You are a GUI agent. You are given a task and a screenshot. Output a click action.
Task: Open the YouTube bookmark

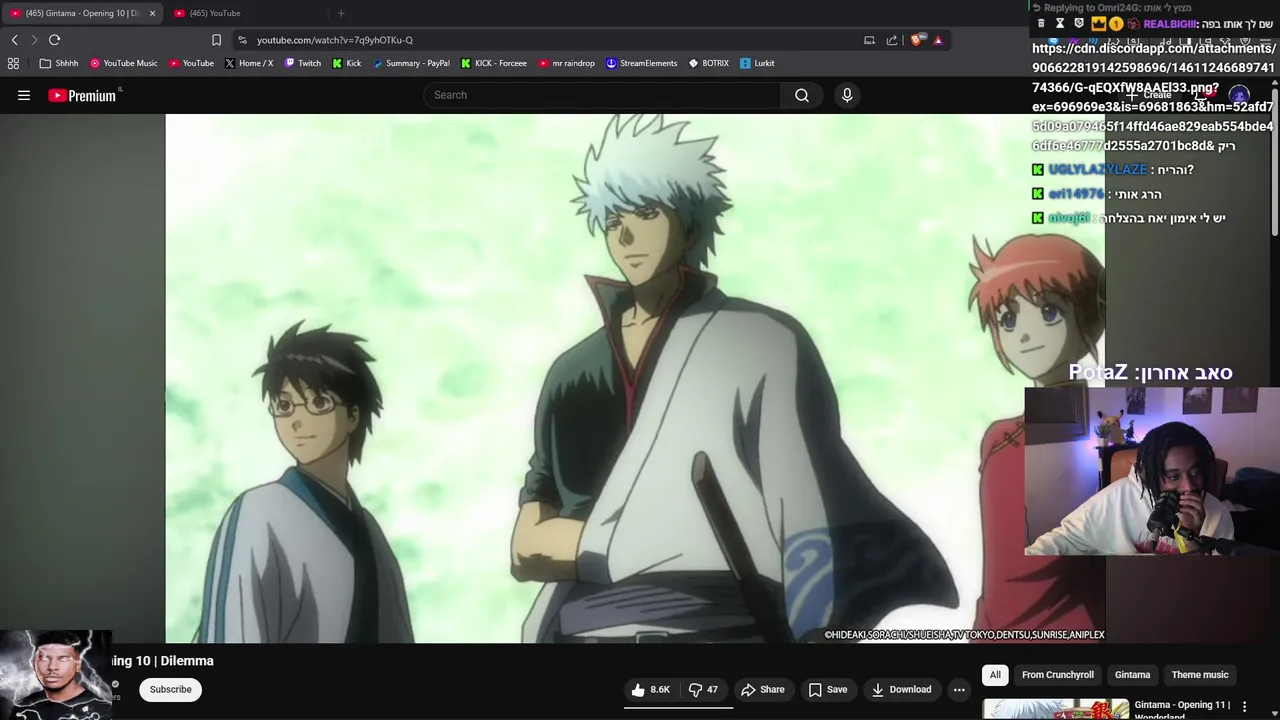tap(191, 63)
